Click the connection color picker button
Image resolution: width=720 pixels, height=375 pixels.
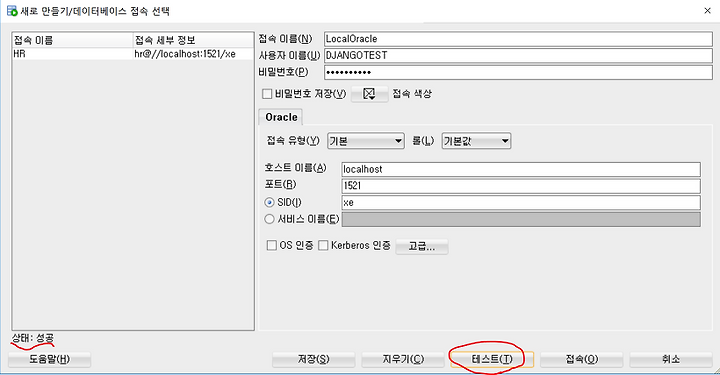tap(369, 94)
